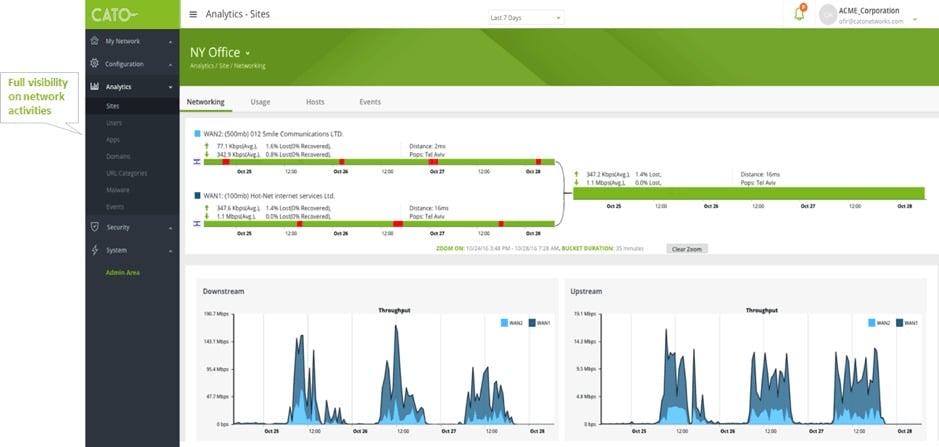The image size is (939, 447).
Task: Select Users in Analytics sidebar
Action: click(x=114, y=123)
